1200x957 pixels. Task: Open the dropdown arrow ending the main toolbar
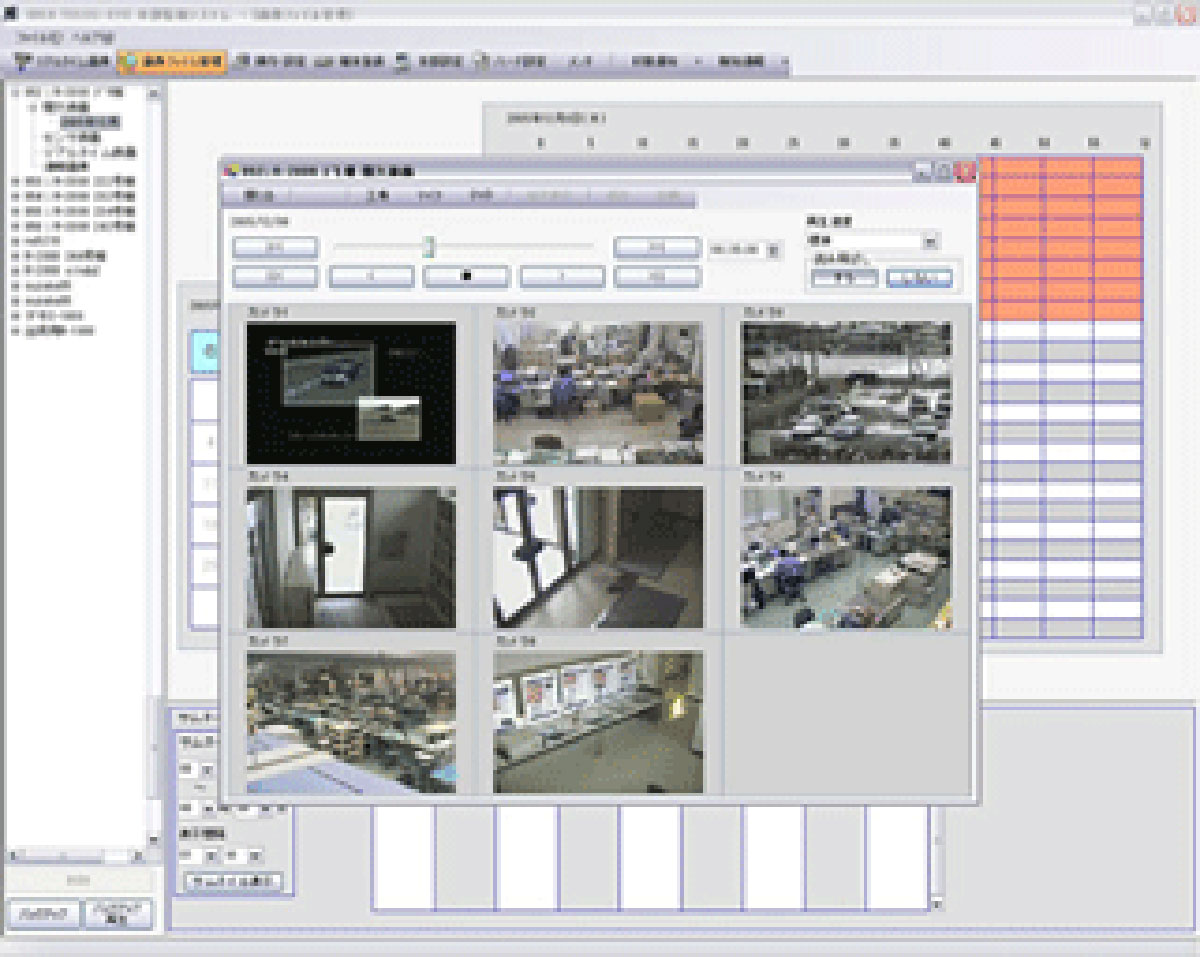point(784,62)
